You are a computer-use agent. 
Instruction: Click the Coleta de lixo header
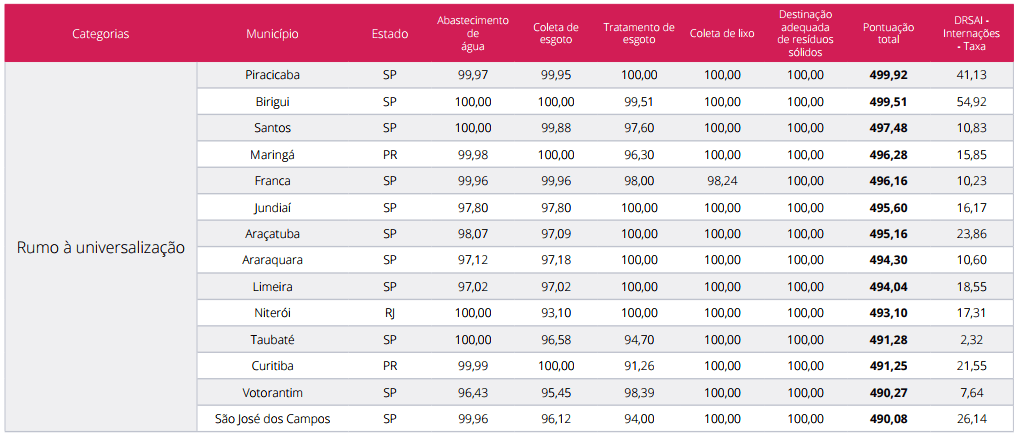click(x=722, y=33)
